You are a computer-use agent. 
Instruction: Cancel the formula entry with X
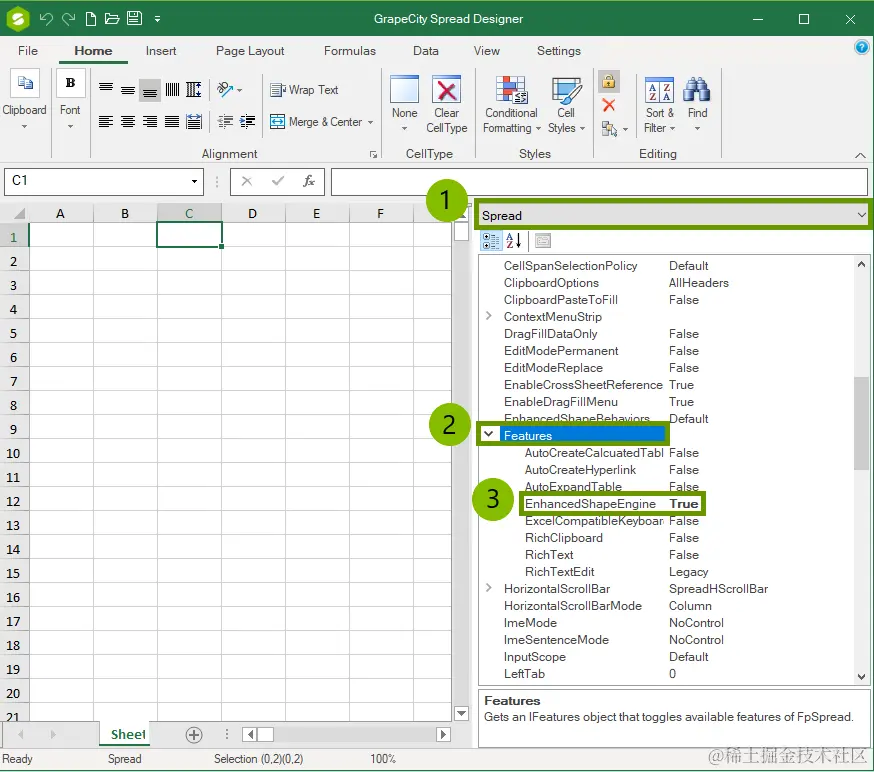246,181
